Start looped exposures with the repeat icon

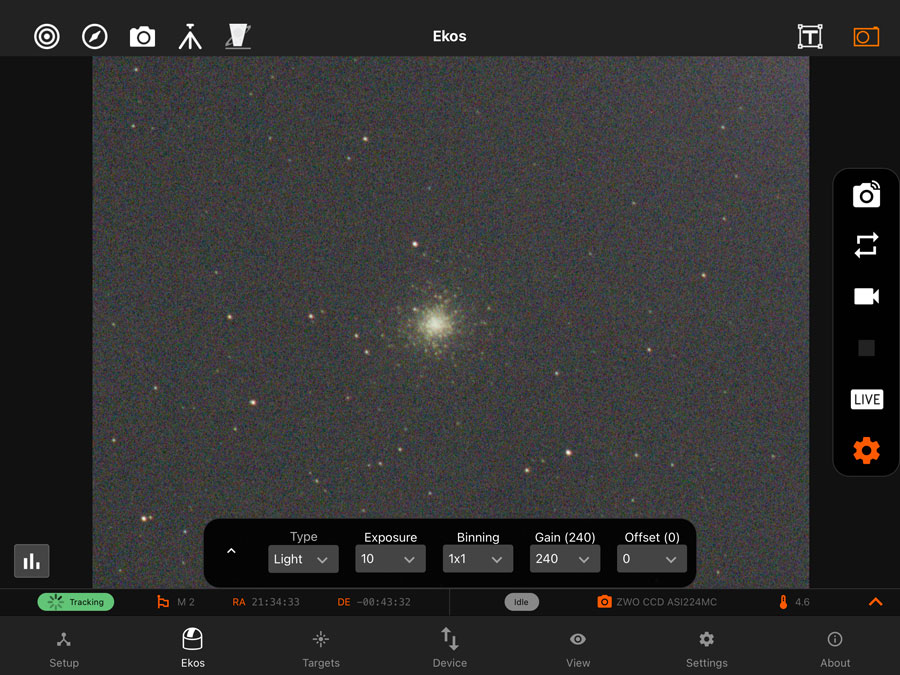866,245
